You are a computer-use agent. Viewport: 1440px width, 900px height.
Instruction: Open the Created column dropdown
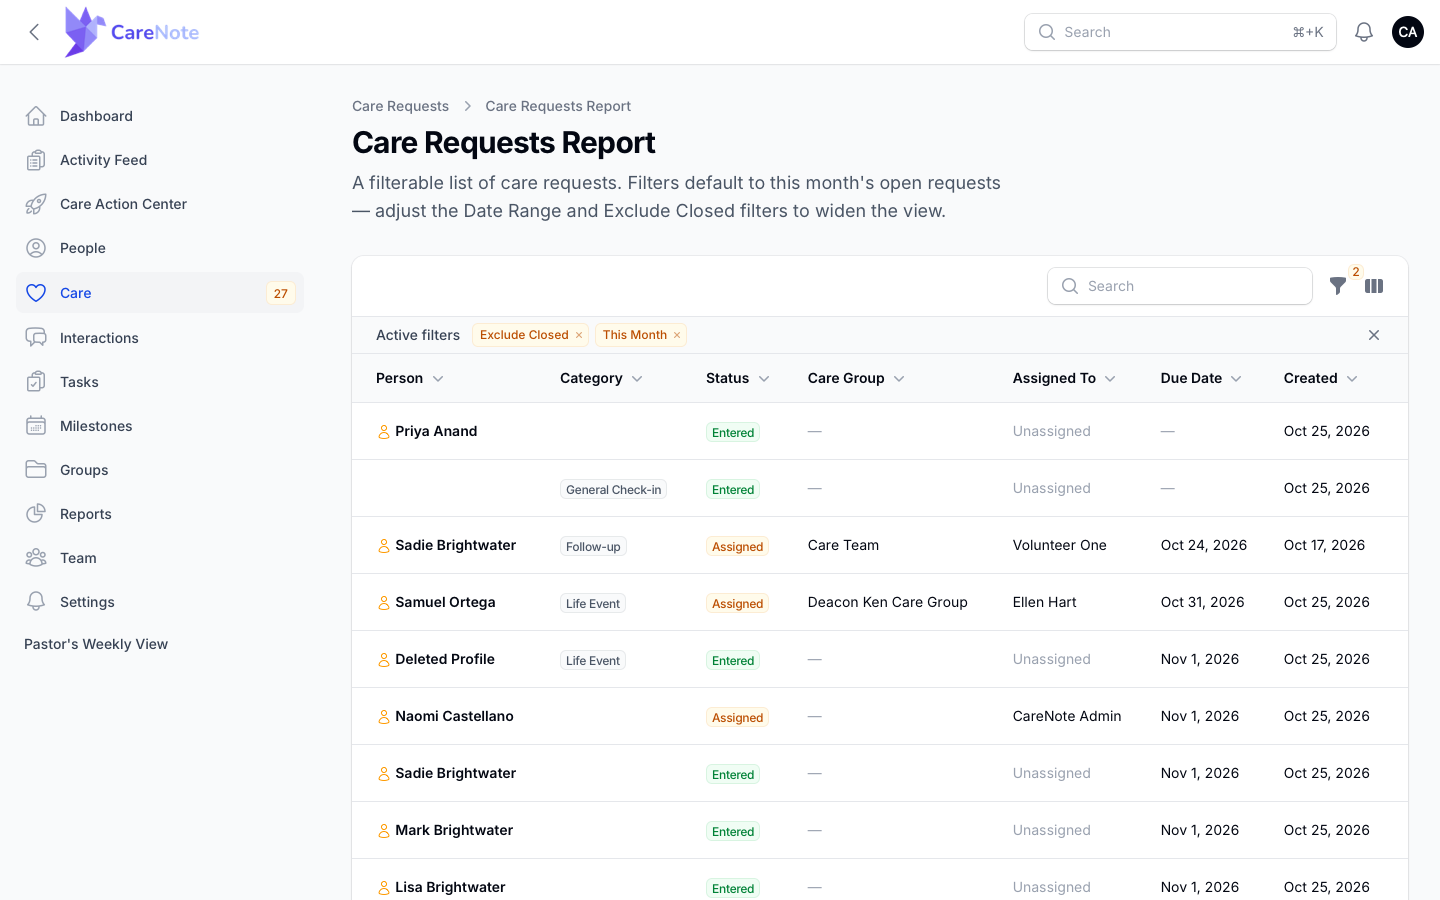pos(1352,379)
